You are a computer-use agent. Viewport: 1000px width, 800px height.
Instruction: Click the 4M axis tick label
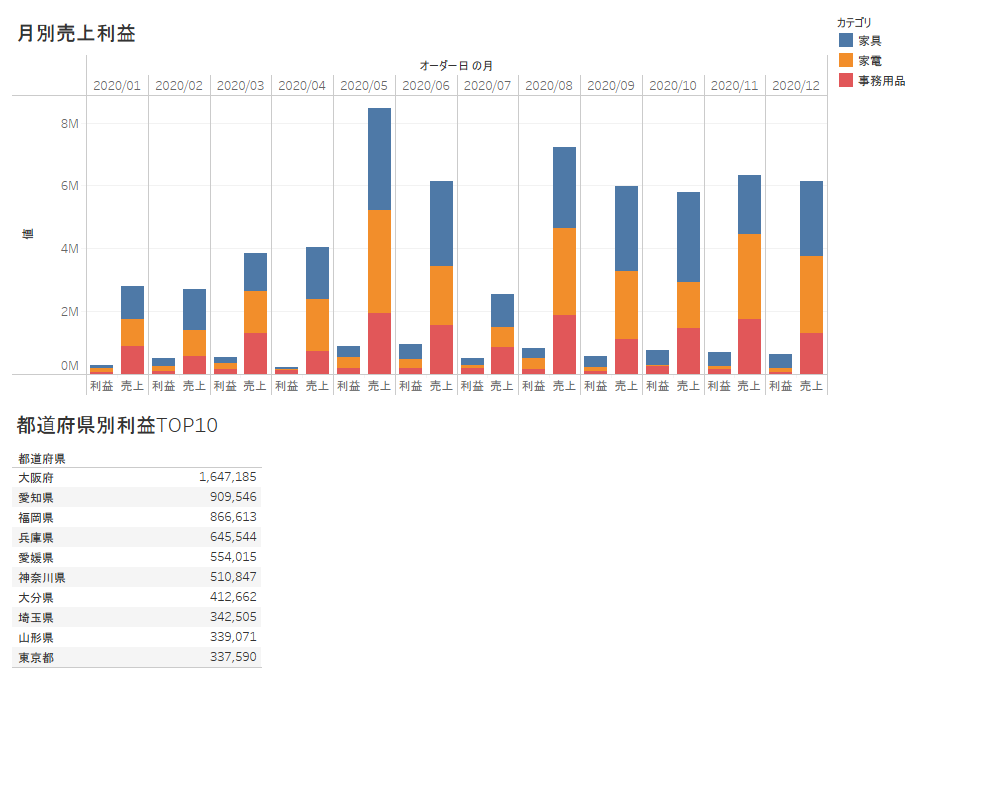(70, 249)
